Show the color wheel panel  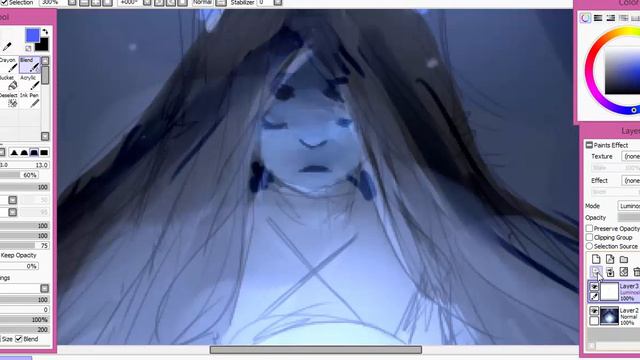pos(585,18)
